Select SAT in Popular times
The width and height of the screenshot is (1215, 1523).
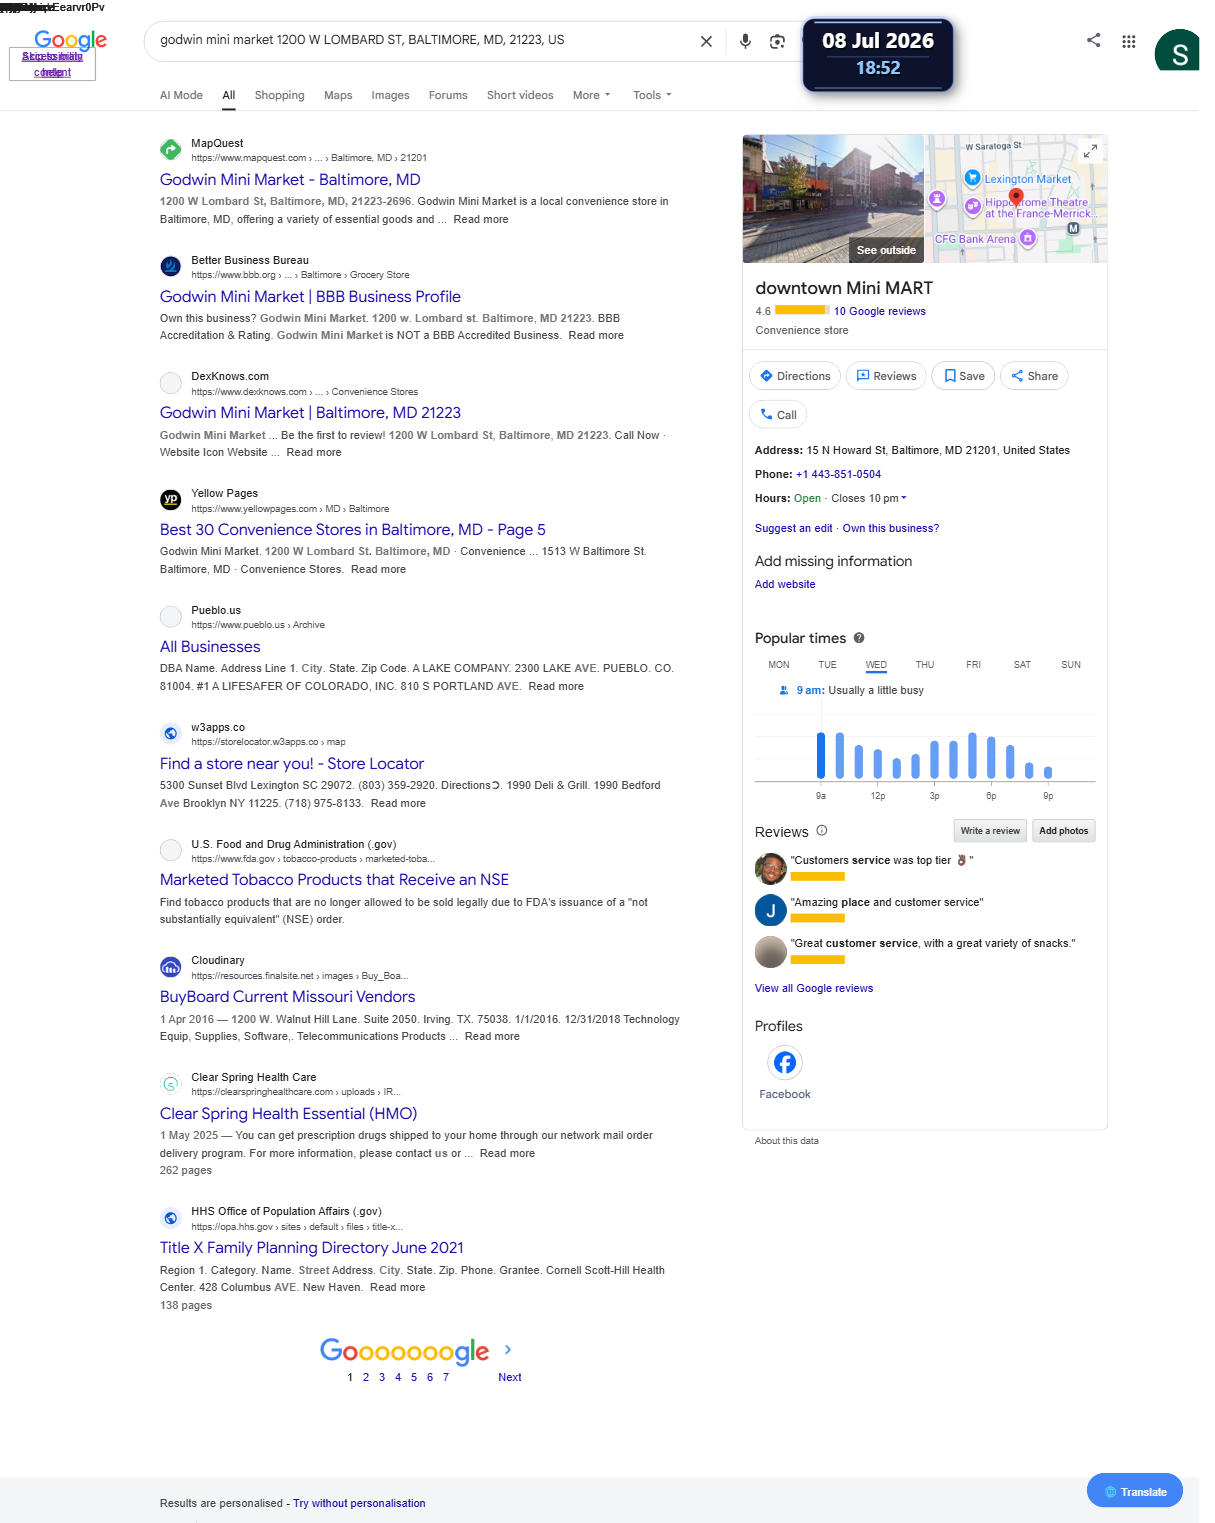click(x=1022, y=665)
